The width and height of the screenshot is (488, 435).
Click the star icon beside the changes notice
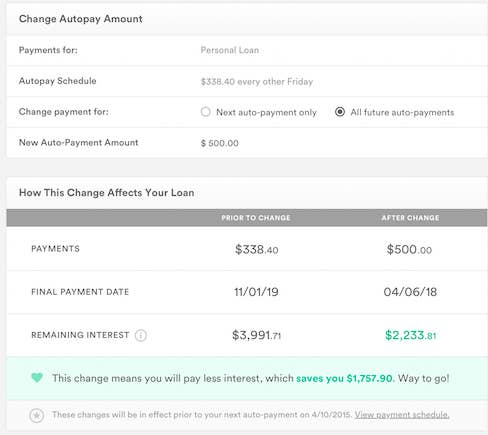click(x=37, y=415)
